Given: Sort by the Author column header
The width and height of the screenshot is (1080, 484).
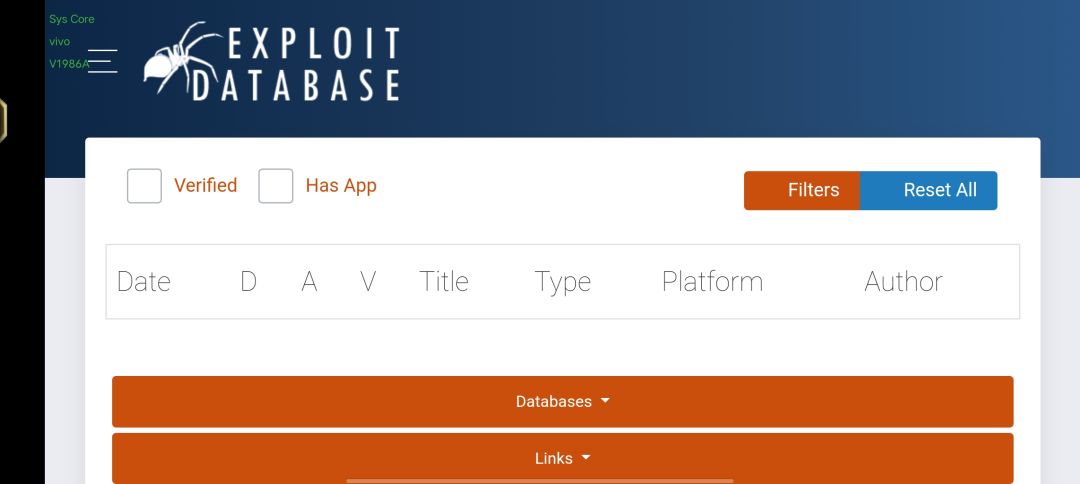Looking at the screenshot, I should (904, 282).
